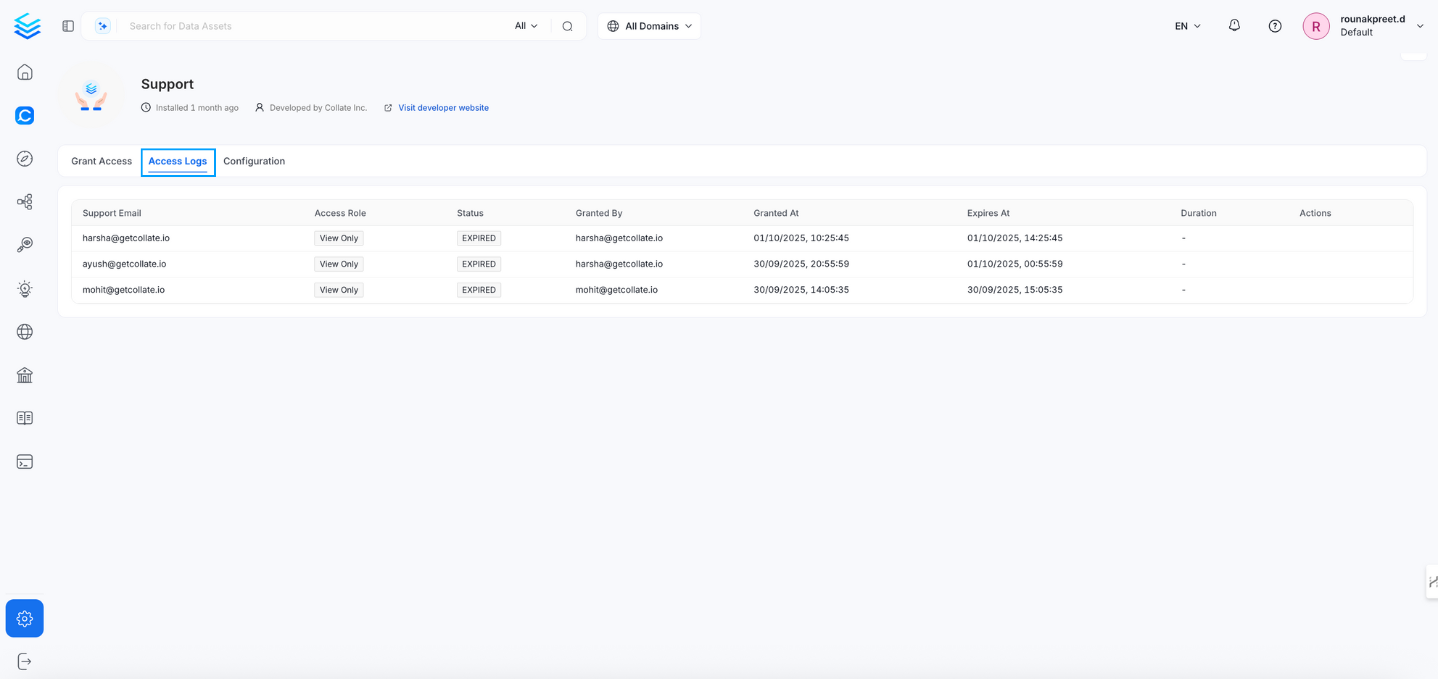Click the Access Role column header
This screenshot has width=1438, height=679.
pyautogui.click(x=340, y=213)
